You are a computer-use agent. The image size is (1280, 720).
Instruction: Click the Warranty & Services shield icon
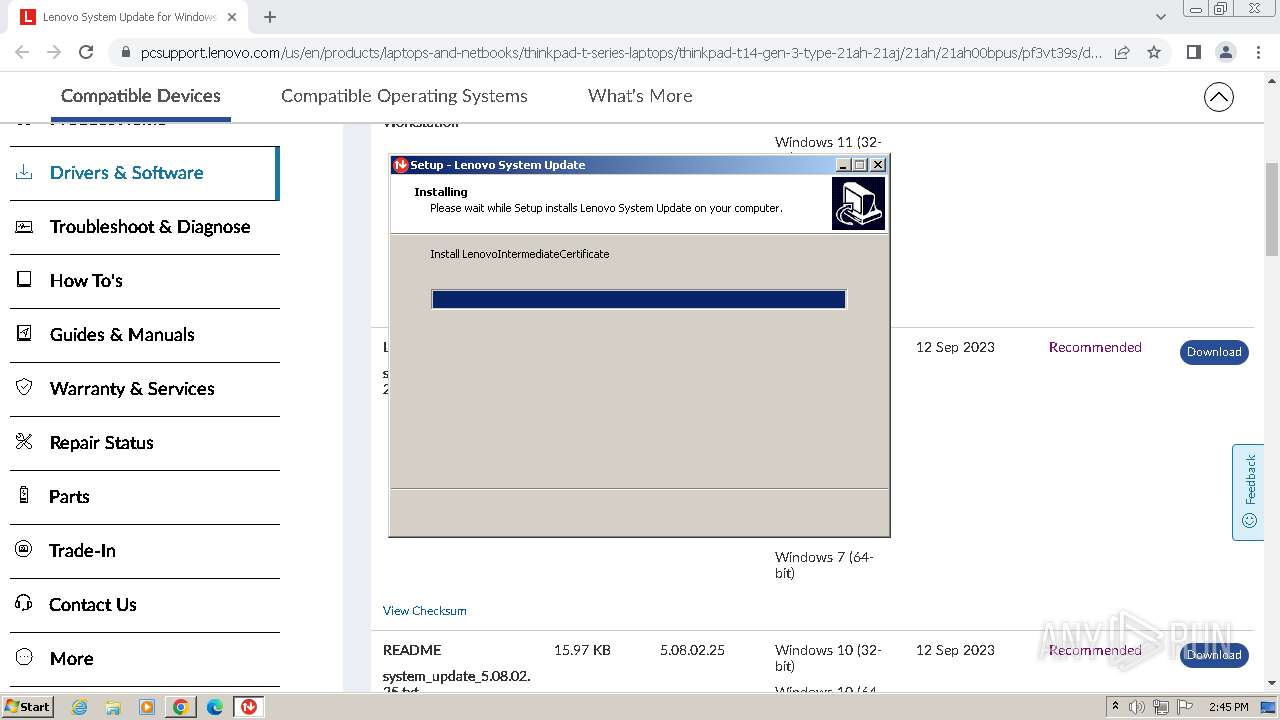pos(24,388)
